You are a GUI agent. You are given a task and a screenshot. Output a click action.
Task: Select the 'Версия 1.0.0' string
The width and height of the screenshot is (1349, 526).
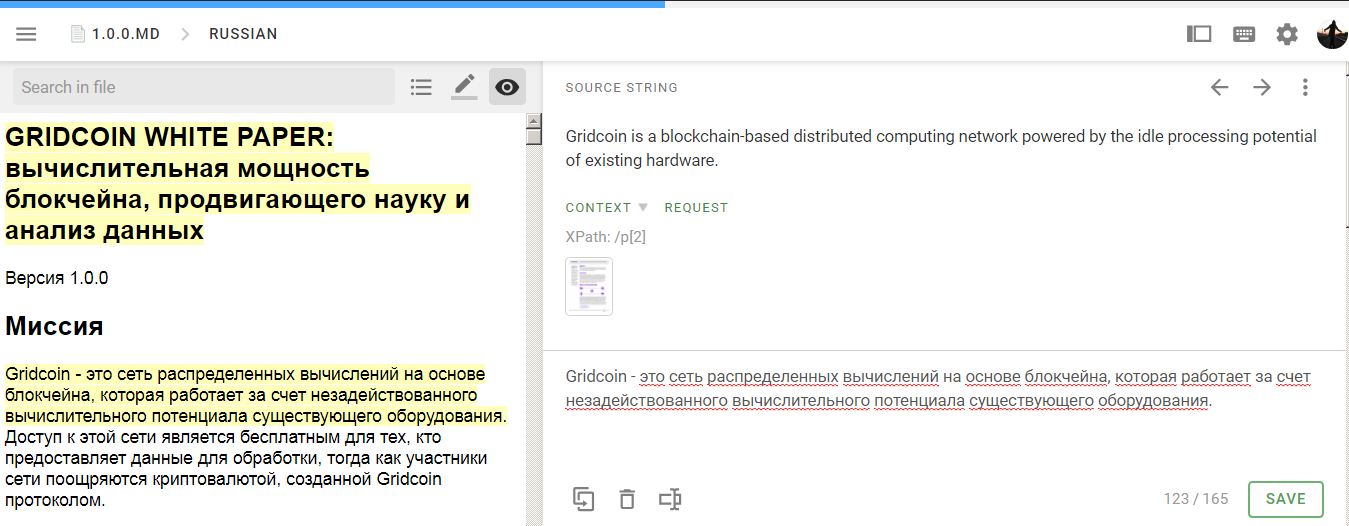(x=57, y=278)
